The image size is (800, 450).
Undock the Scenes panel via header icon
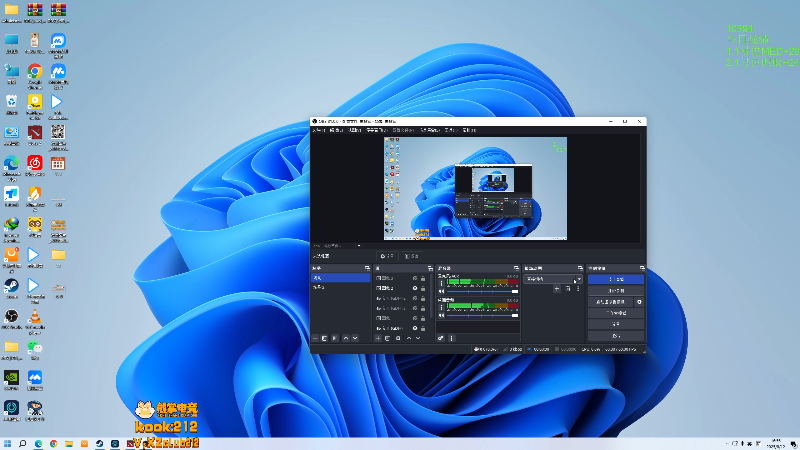[367, 268]
